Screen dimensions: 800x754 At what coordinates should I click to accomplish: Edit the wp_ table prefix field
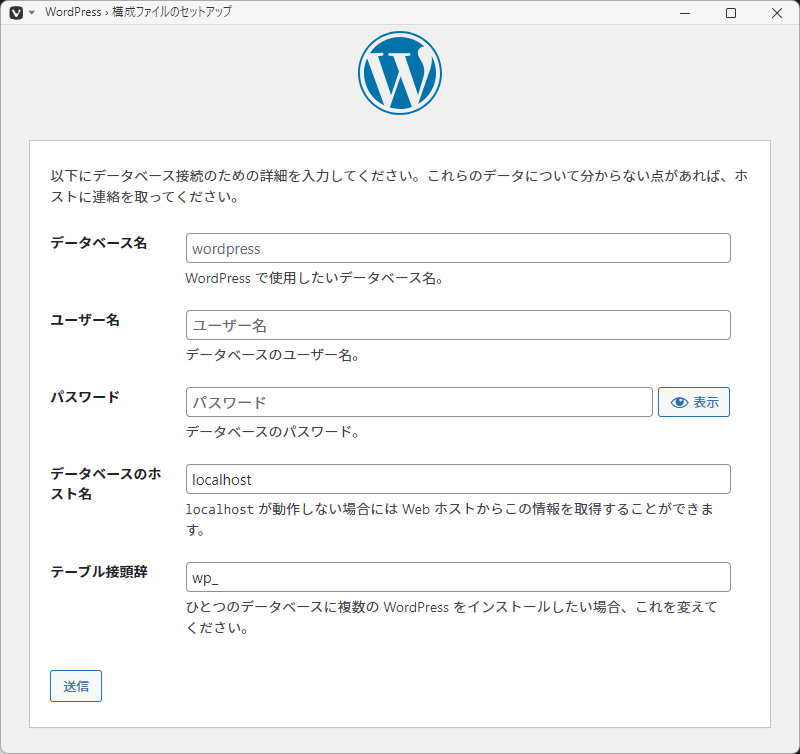[458, 577]
